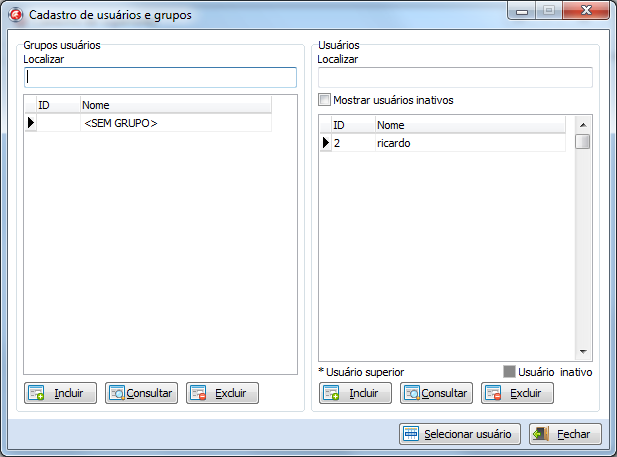Click the Nome column header in groups grid
The image size is (617, 457).
pos(174,105)
